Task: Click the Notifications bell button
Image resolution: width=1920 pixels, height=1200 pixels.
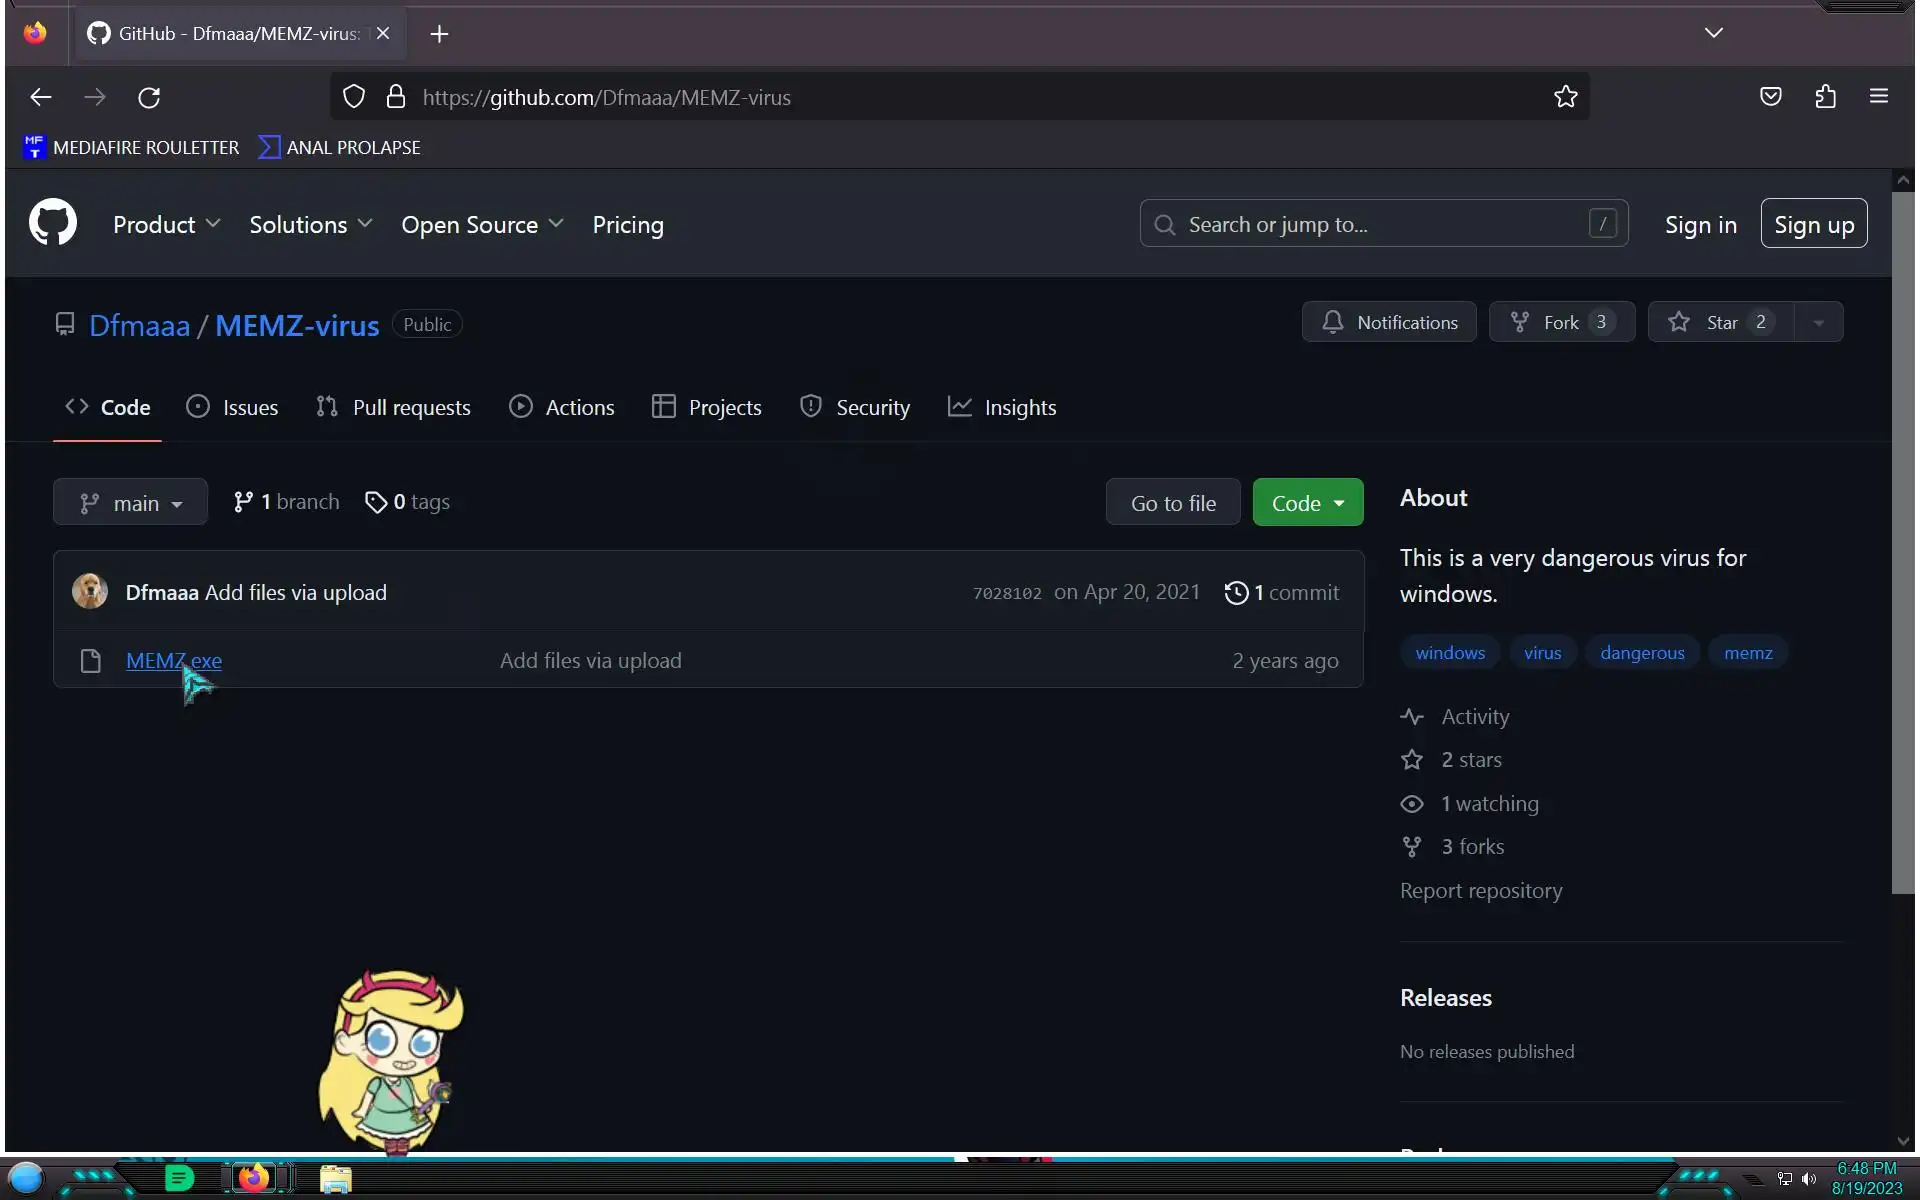Action: (1388, 322)
